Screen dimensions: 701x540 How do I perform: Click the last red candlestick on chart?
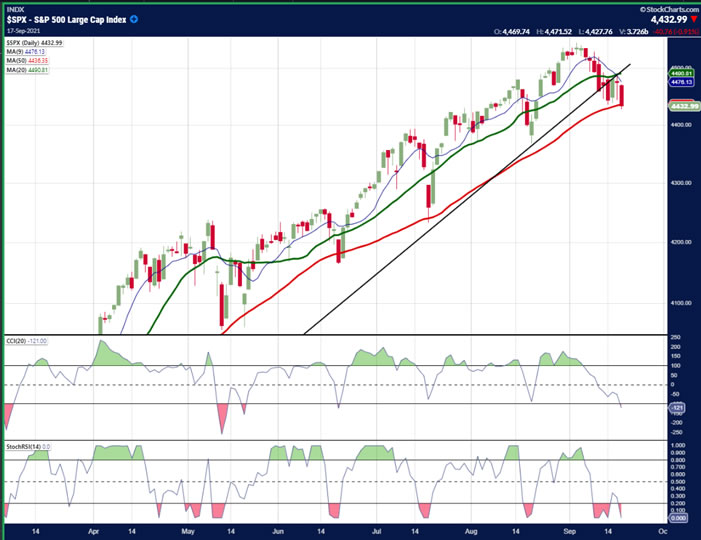coord(621,96)
